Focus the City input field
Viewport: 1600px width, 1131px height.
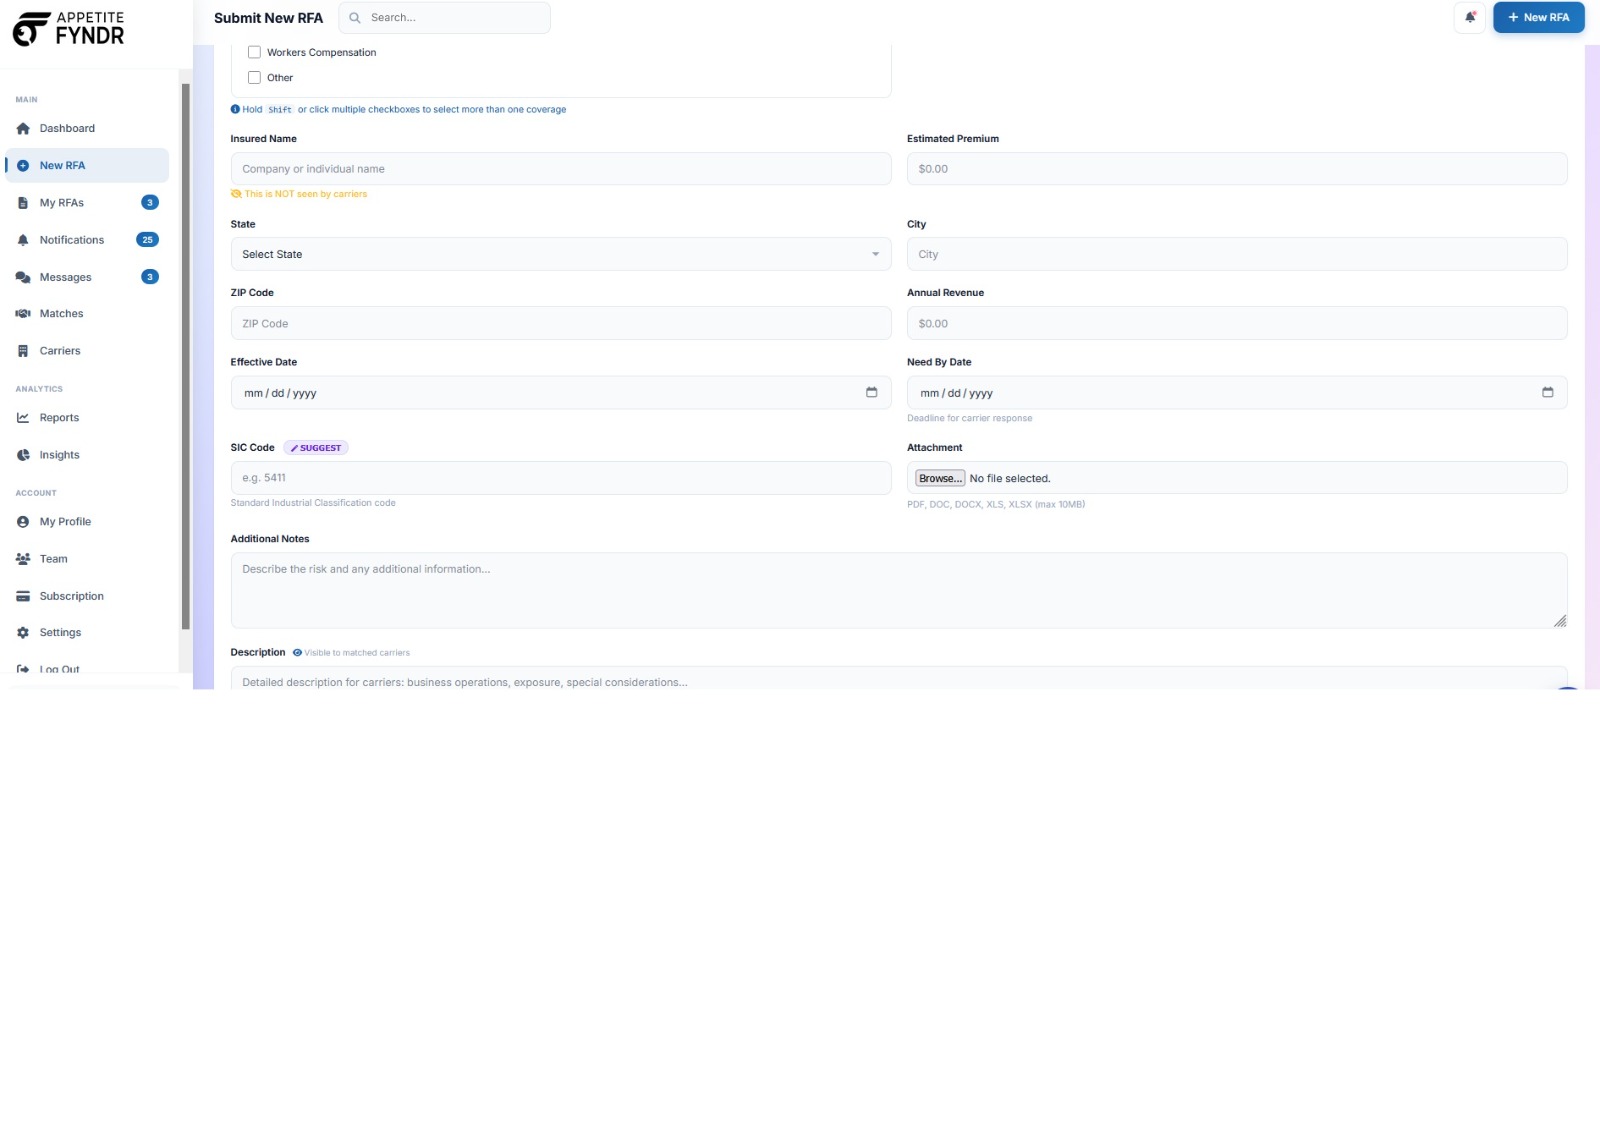(x=1237, y=255)
